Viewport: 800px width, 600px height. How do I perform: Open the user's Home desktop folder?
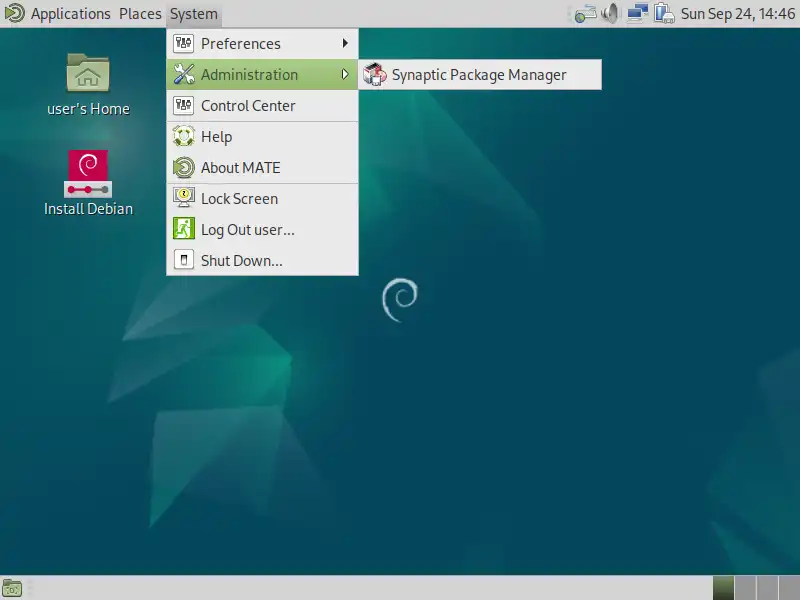pos(88,84)
